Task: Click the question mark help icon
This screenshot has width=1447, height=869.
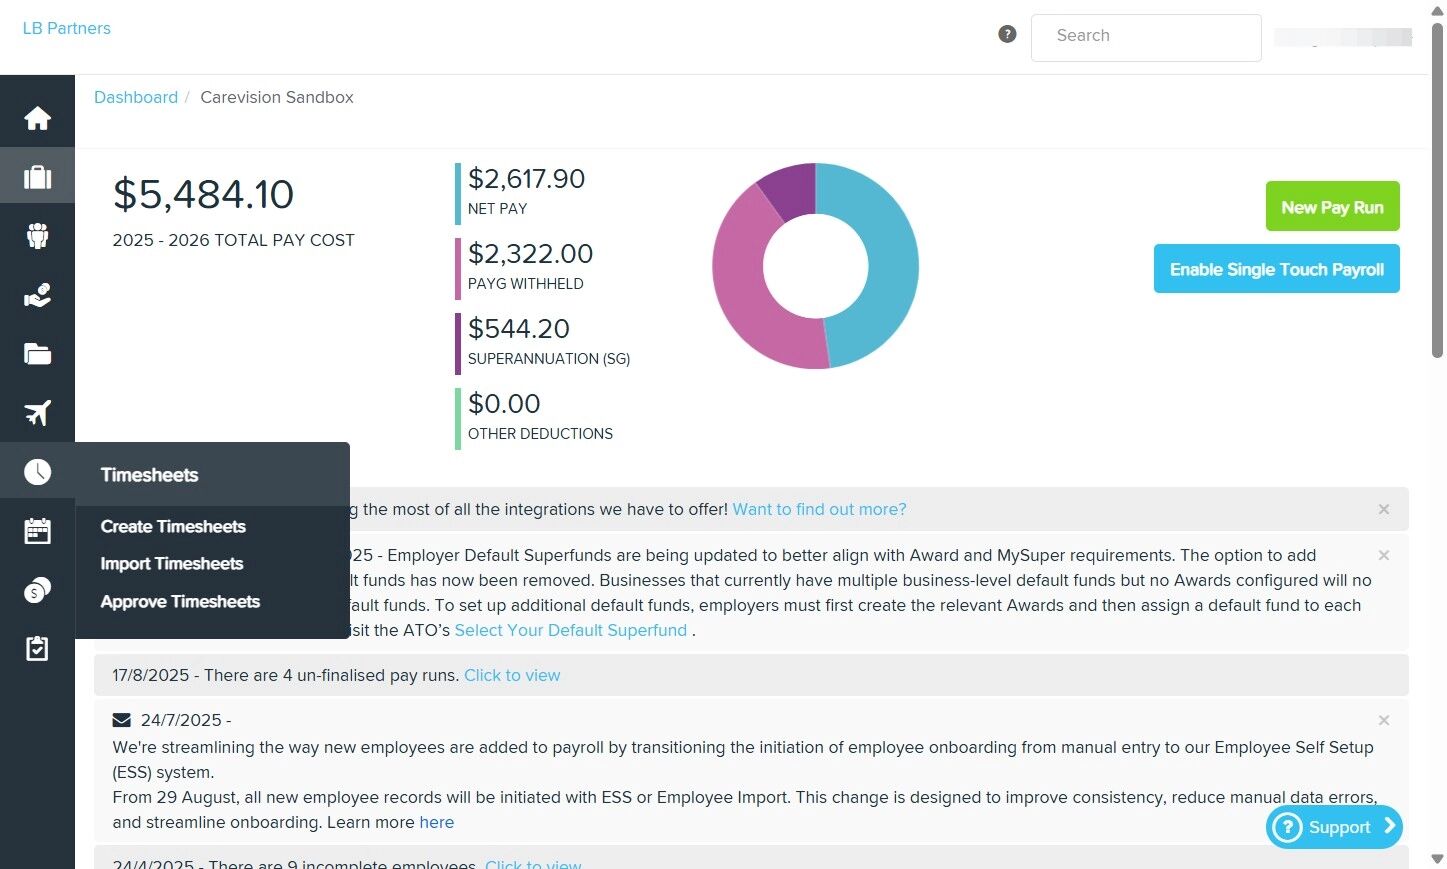Action: point(1007,34)
